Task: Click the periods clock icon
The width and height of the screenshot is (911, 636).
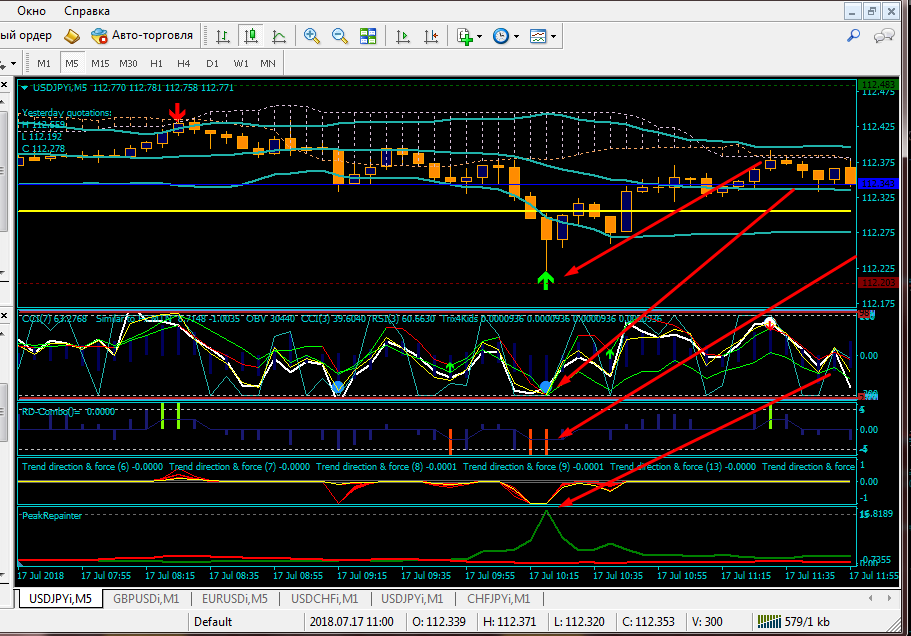Action: click(x=500, y=36)
